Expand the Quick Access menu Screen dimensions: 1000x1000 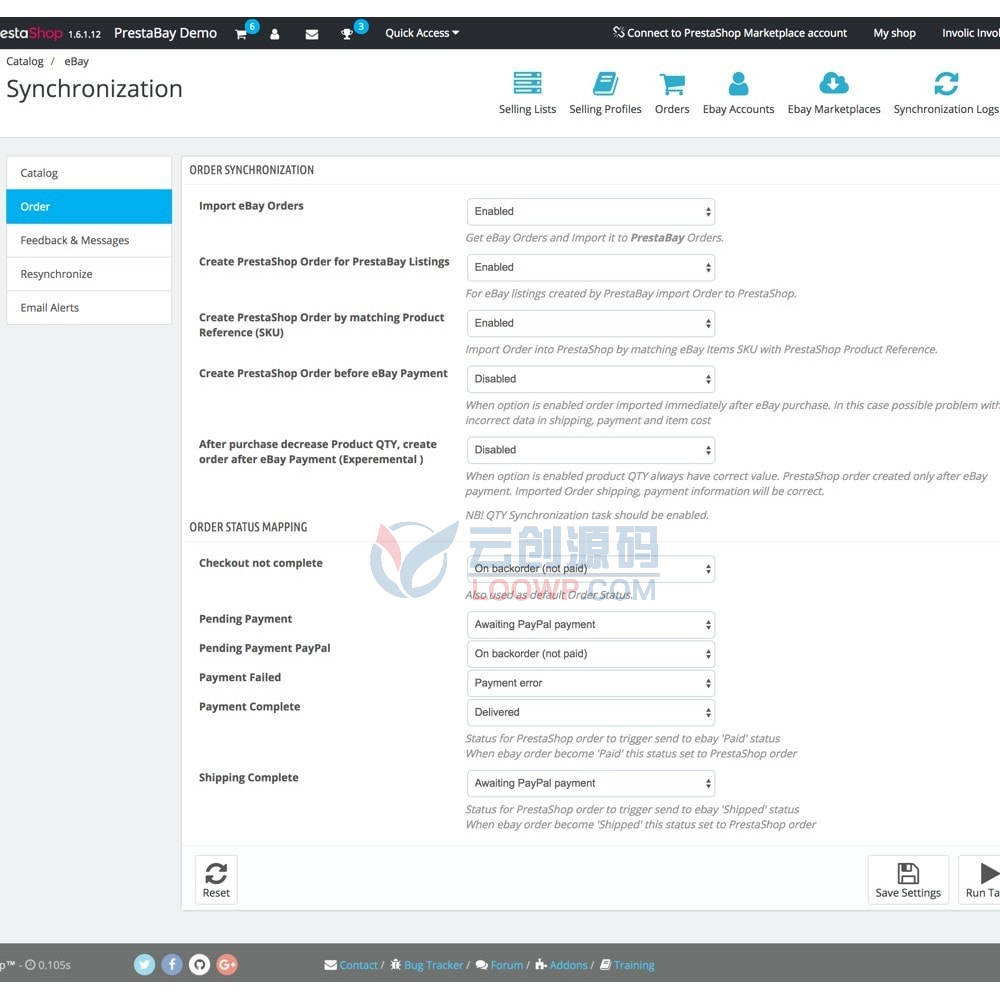(422, 33)
